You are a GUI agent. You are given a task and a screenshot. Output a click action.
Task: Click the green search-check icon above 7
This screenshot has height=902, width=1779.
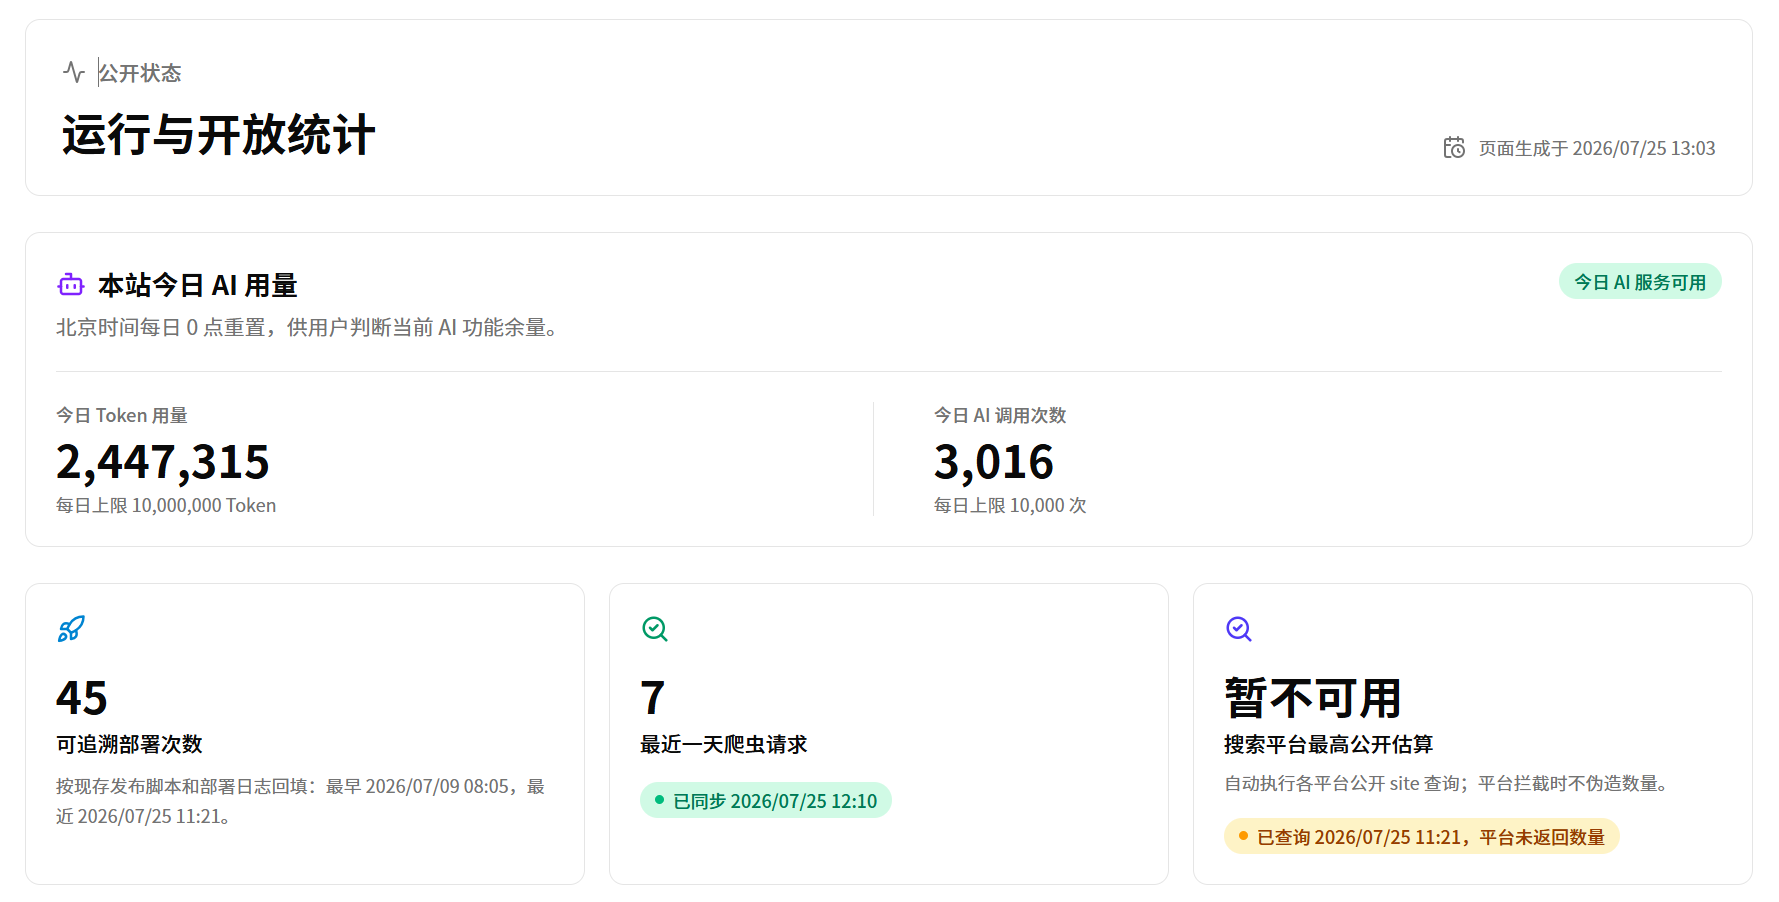655,629
